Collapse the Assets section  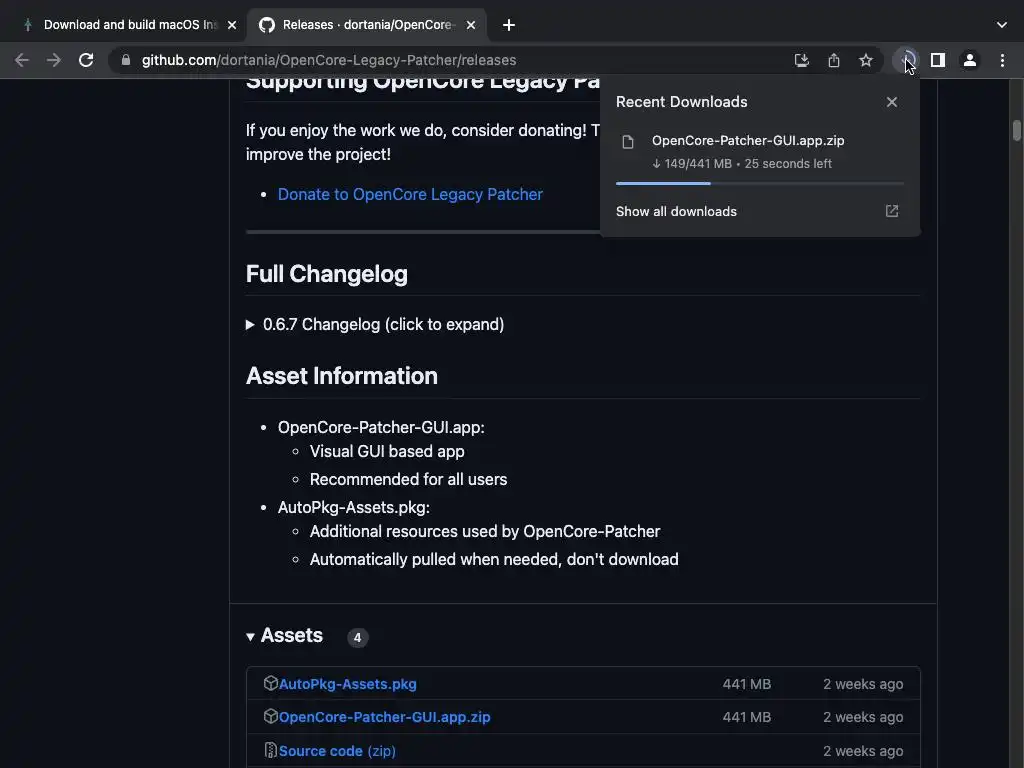[251, 636]
